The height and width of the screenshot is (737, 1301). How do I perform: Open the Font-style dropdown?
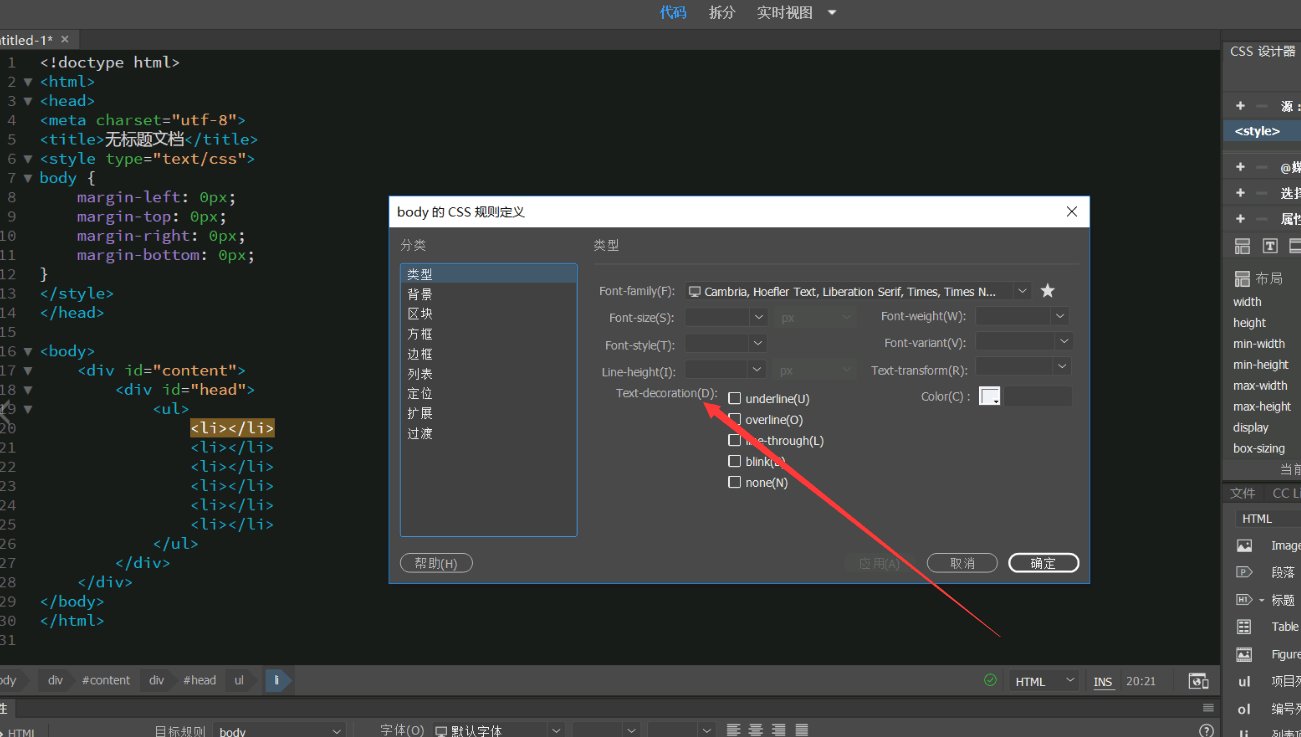[x=758, y=344]
